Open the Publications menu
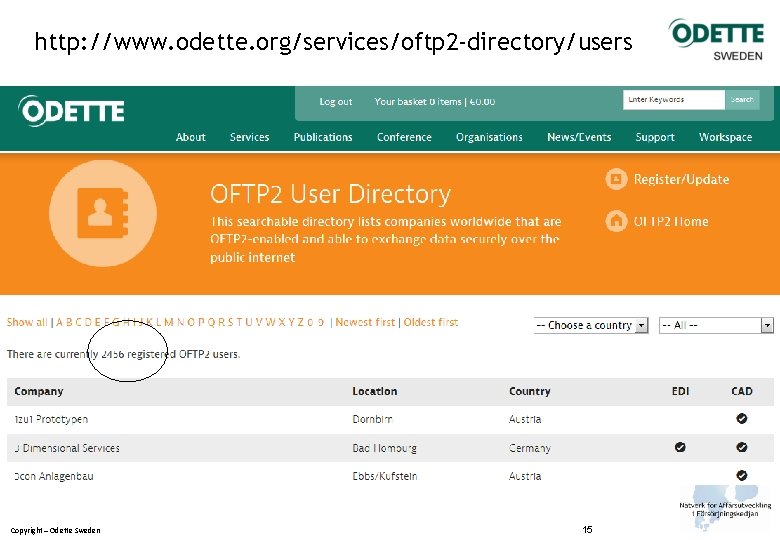 (x=323, y=137)
